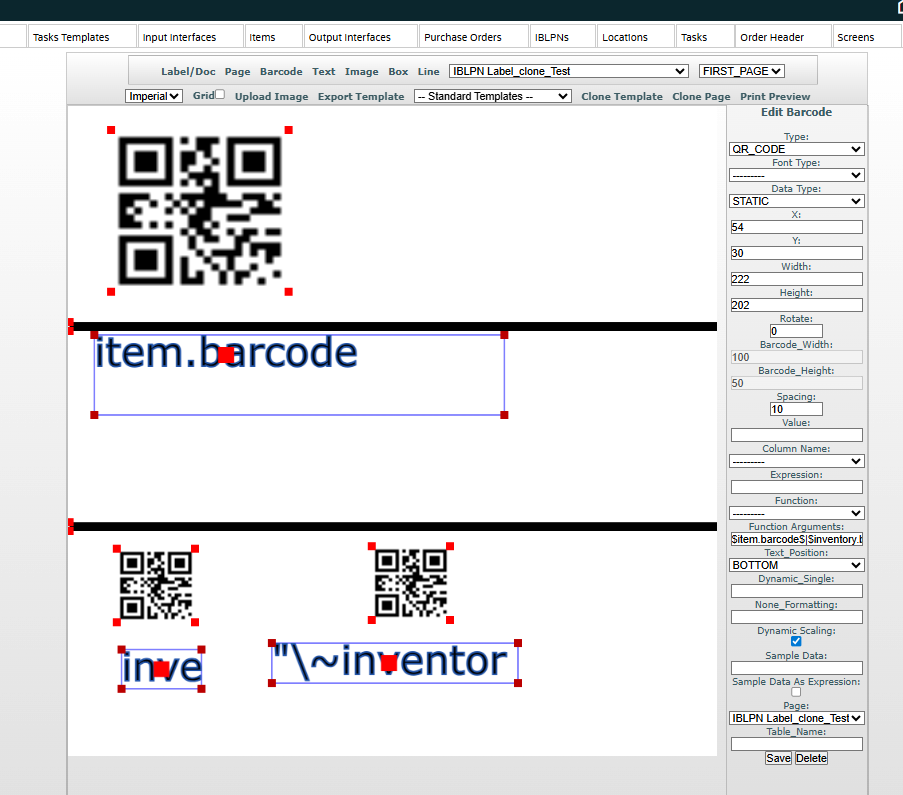Select the 'inve' text element
The width and height of the screenshot is (903, 795).
click(x=162, y=669)
